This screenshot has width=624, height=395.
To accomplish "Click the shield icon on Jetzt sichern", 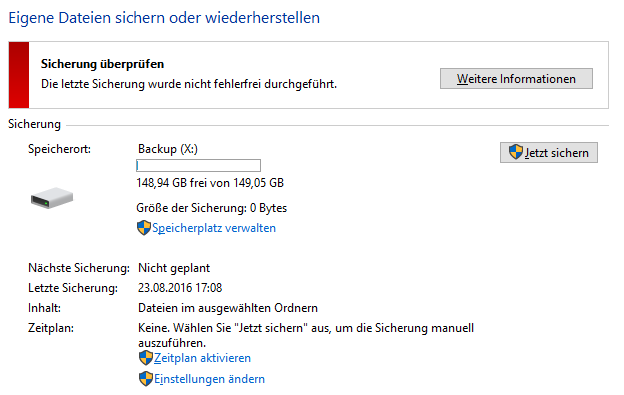I will coord(516,152).
